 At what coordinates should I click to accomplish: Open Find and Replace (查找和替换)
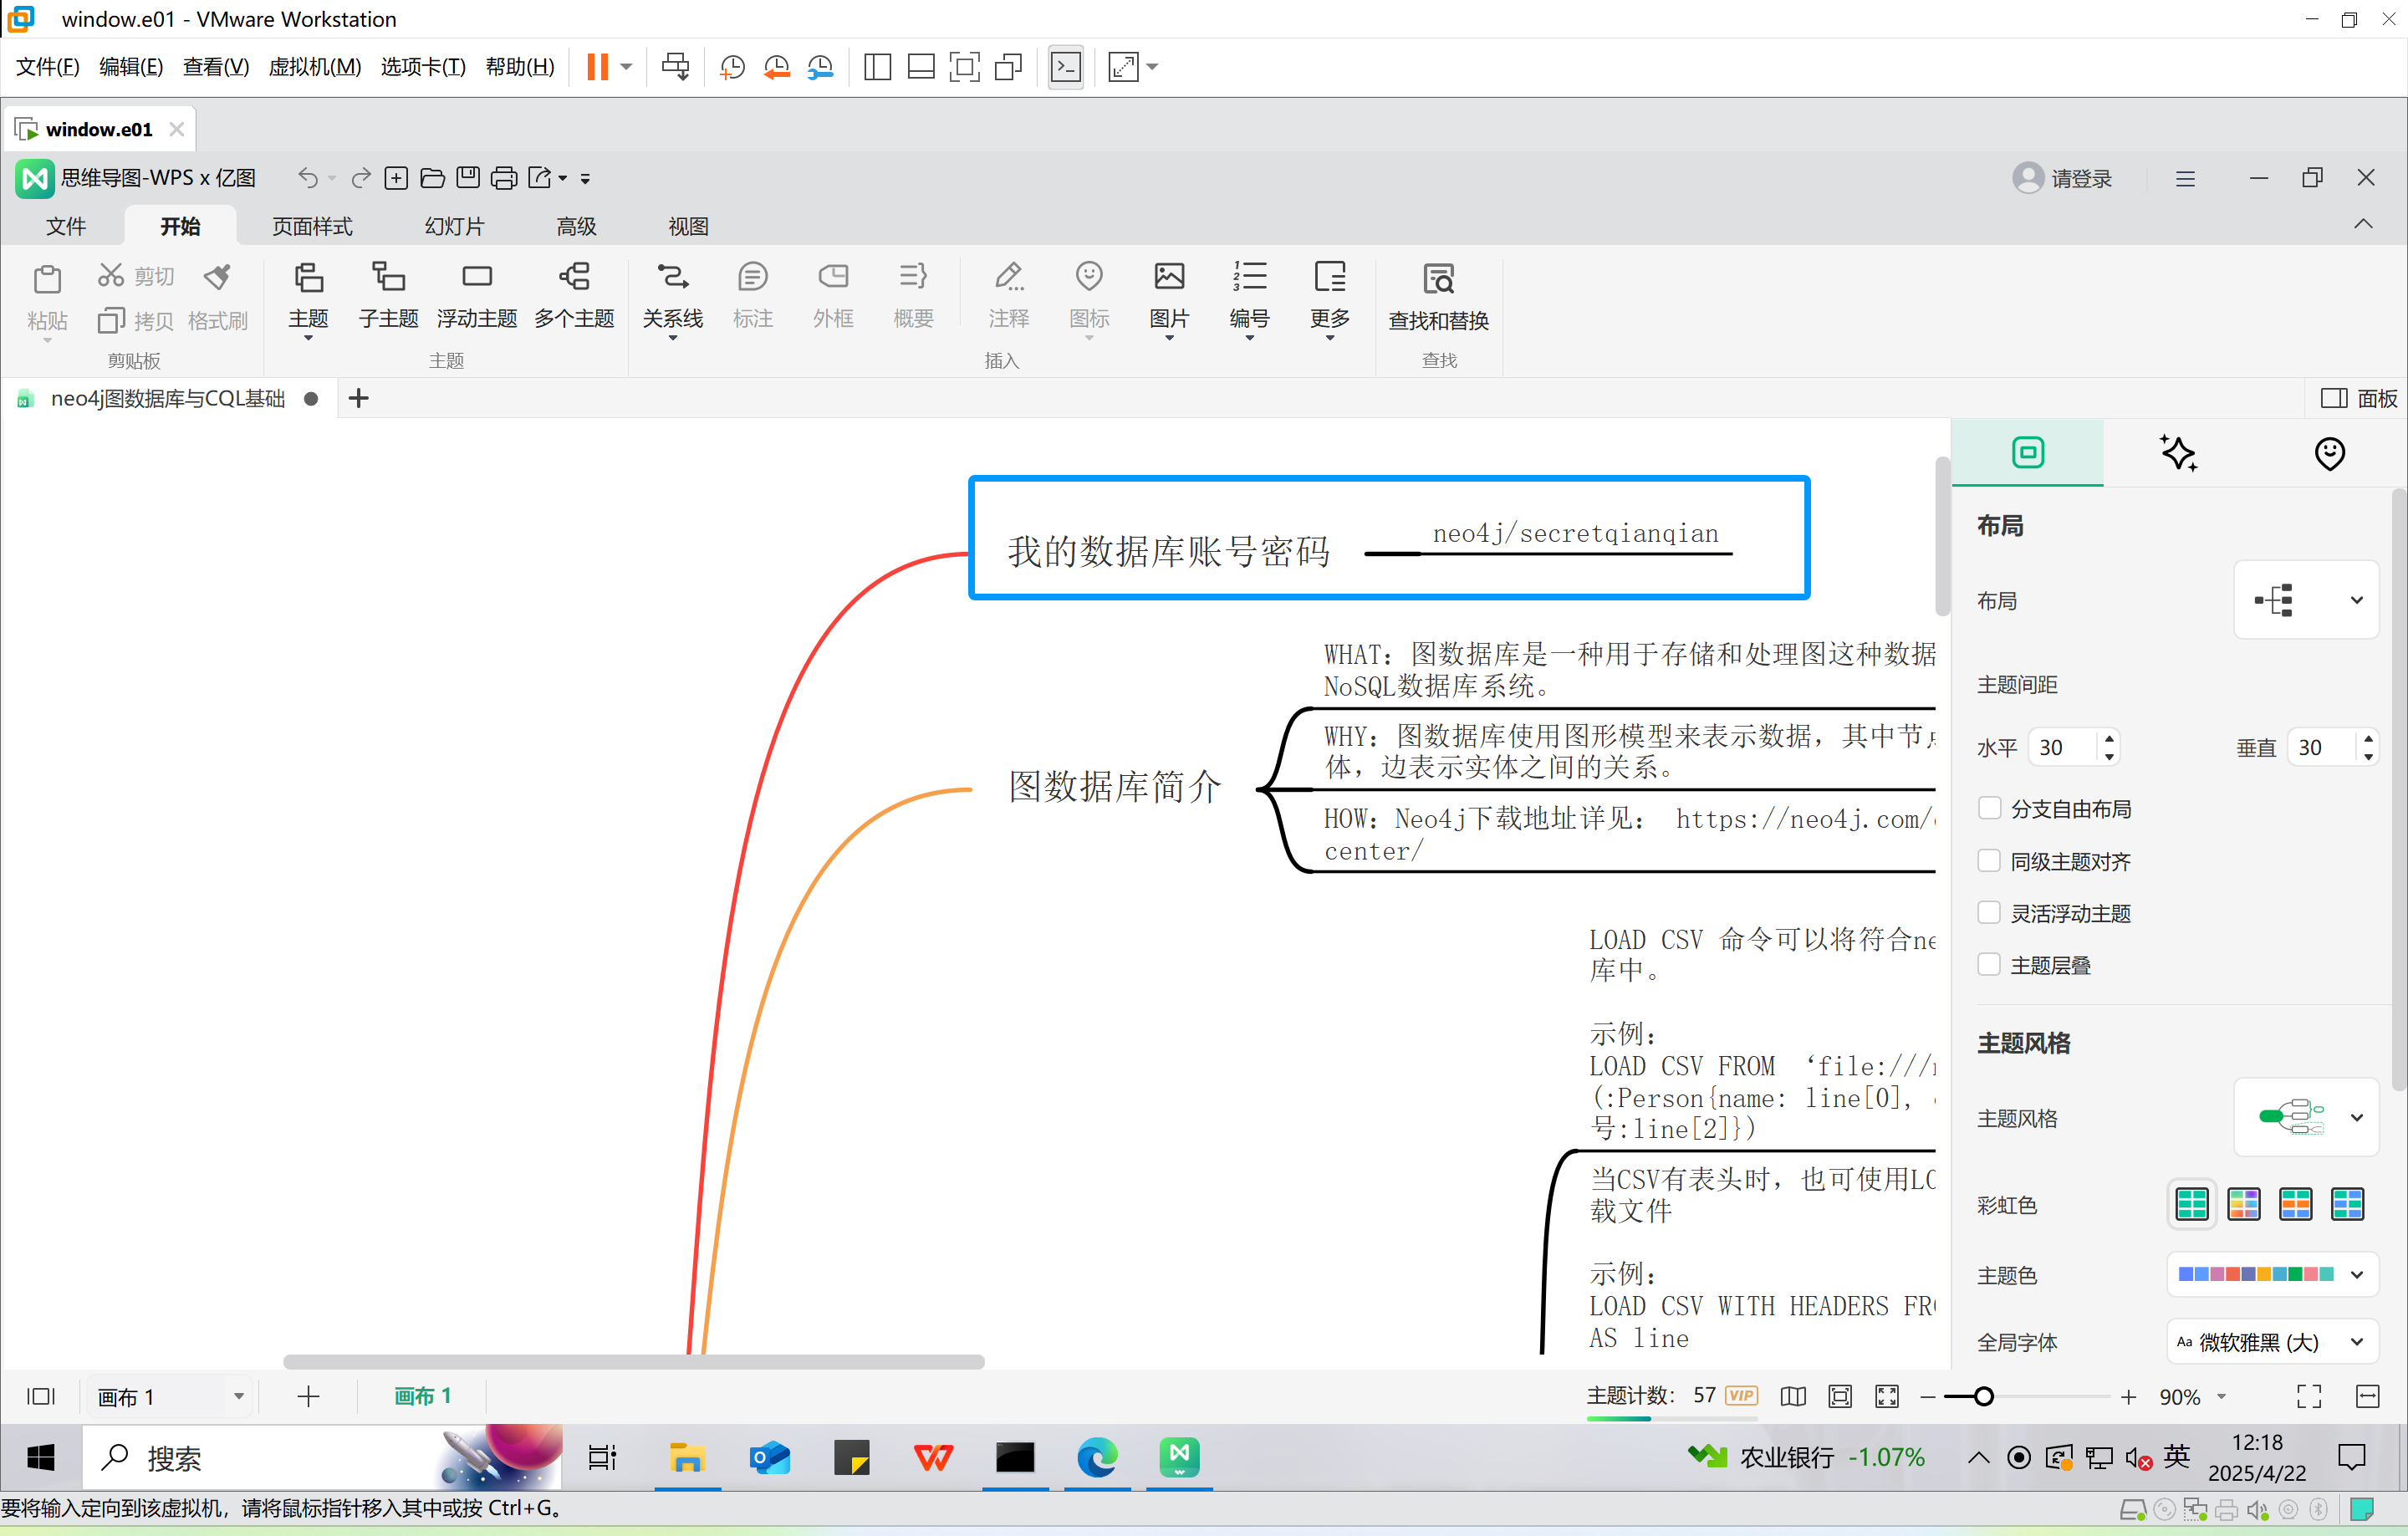tap(1438, 296)
